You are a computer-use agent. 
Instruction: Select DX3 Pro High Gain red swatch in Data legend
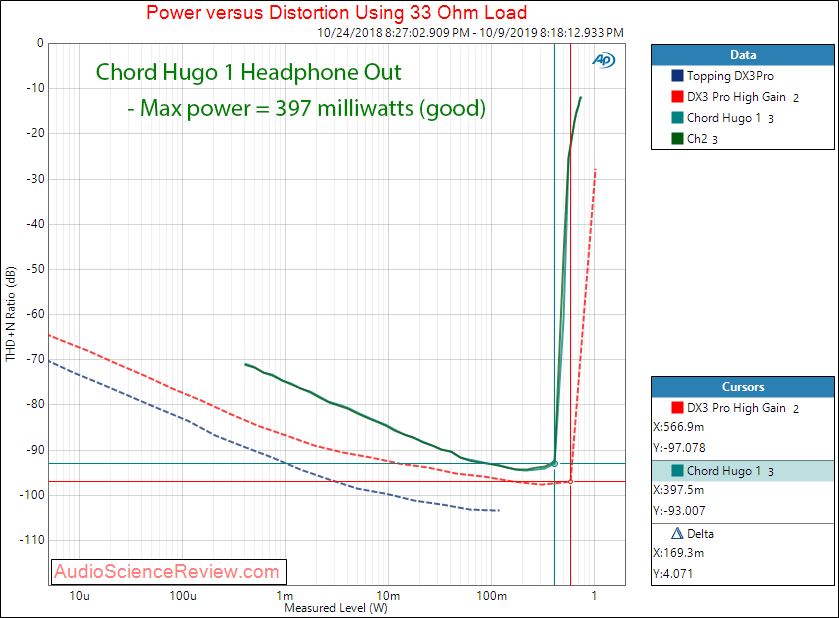677,96
